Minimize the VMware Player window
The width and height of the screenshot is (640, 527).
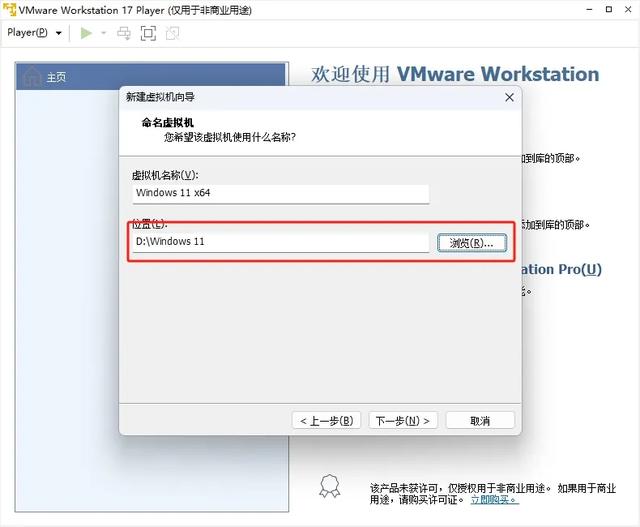point(589,9)
